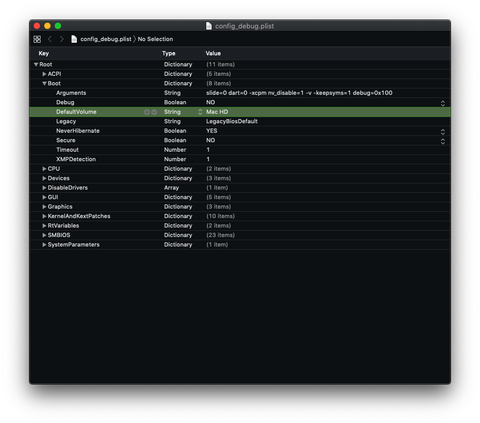Viewport: 480px width, 423px height.
Task: Collapse the Boot dictionary
Action: pyautogui.click(x=44, y=84)
